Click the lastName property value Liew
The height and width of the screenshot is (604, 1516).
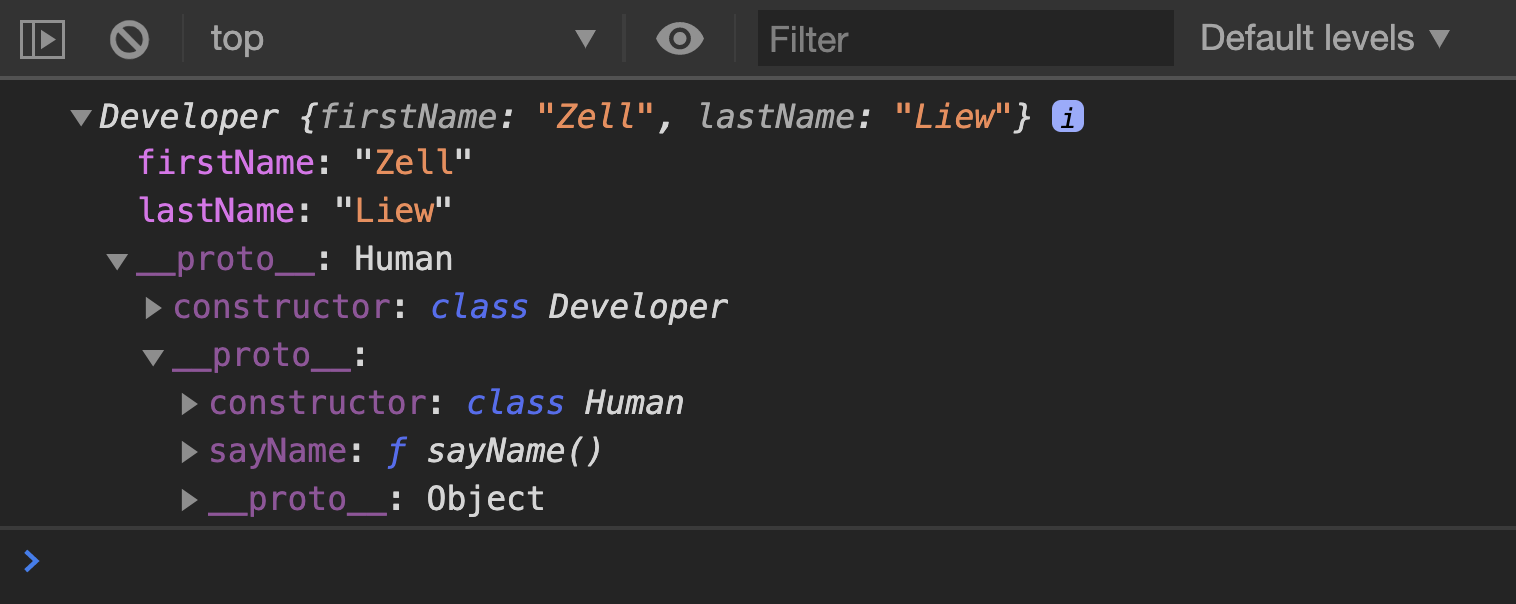tap(391, 210)
